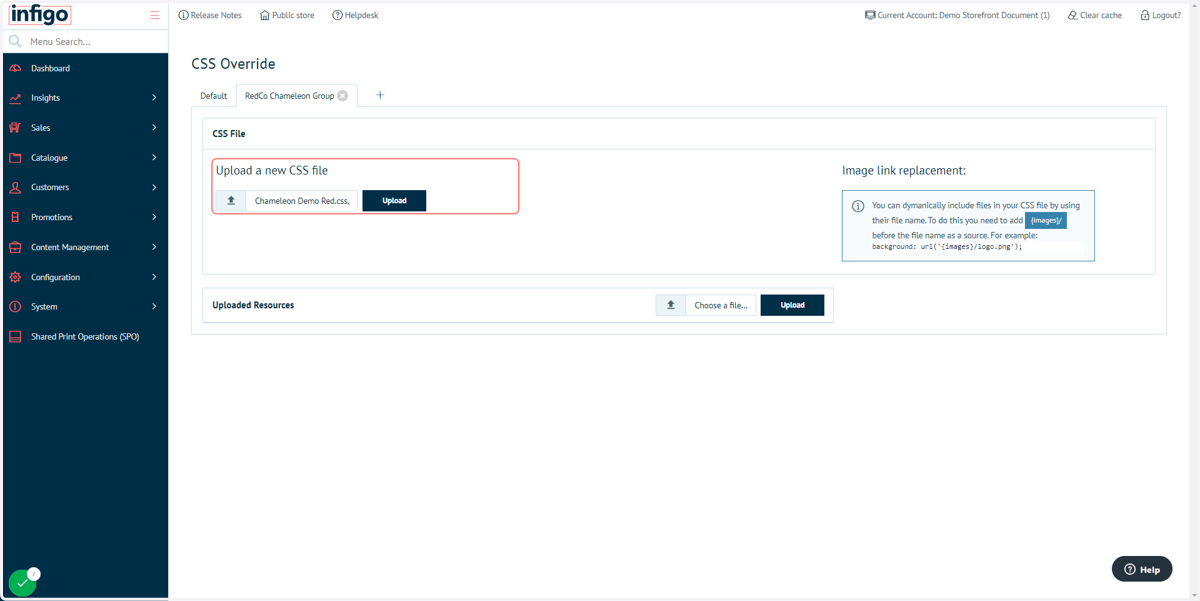
Task: Click the {images}/ tag badge
Action: (x=1045, y=220)
